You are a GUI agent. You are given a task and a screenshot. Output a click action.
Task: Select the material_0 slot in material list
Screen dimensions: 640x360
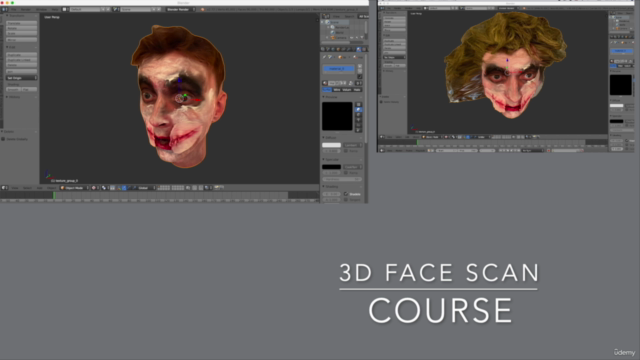(338, 69)
